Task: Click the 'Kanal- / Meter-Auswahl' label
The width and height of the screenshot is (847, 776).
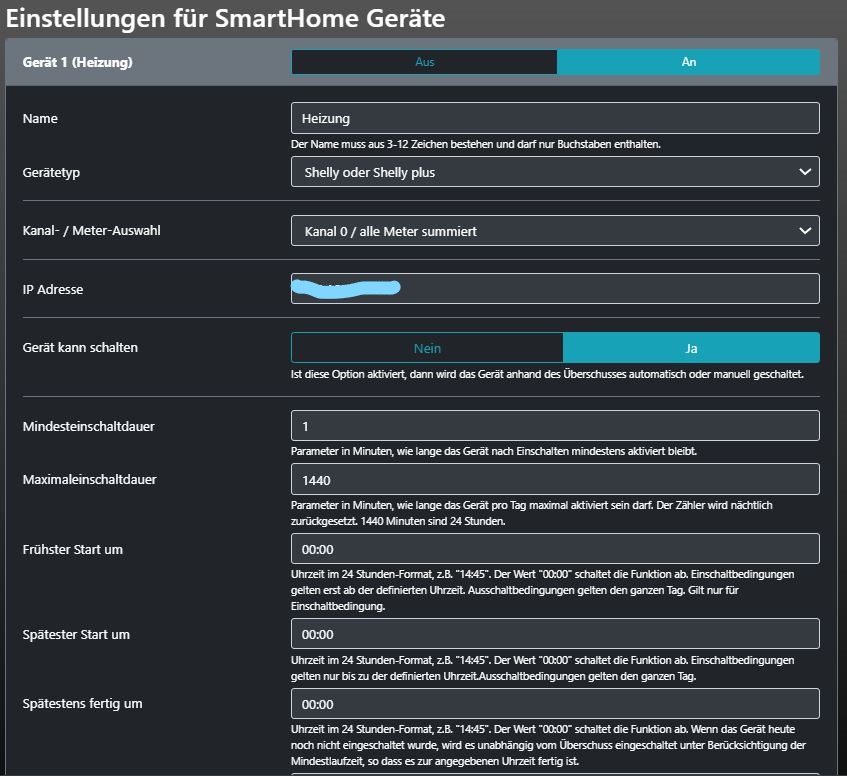Action: [91, 231]
